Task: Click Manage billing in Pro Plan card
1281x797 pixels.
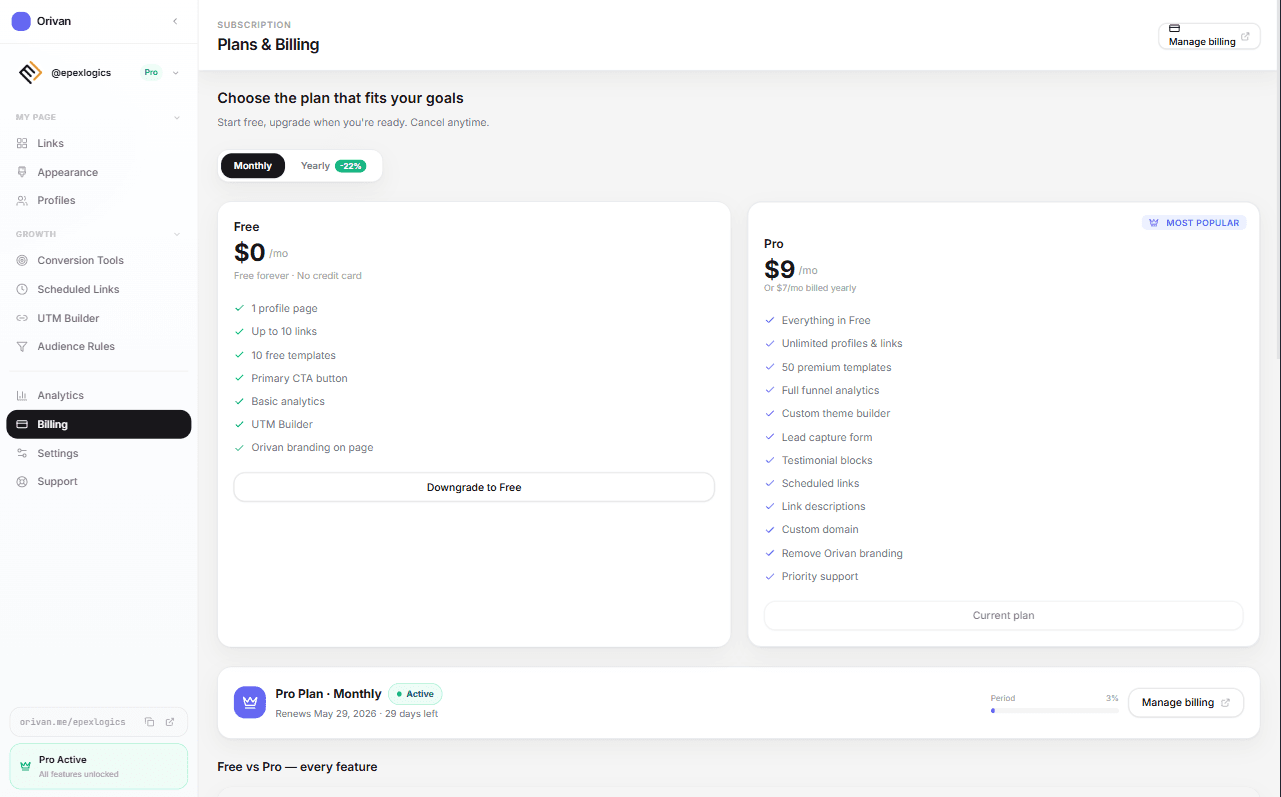Action: [x=1186, y=702]
